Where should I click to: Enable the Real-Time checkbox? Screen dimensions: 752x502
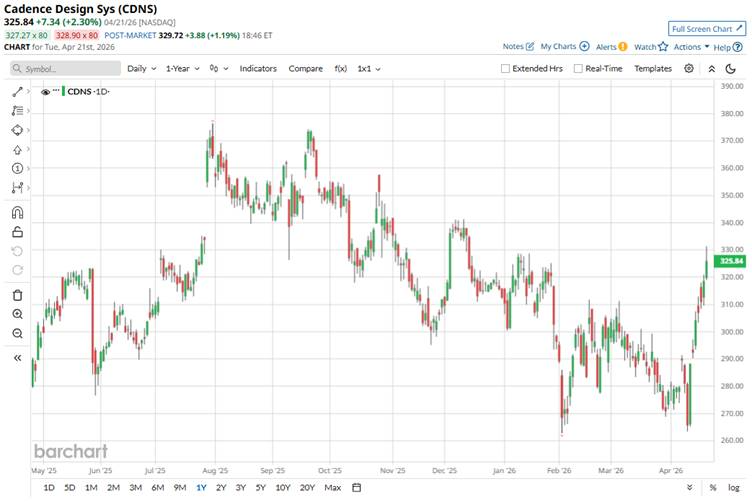(578, 69)
